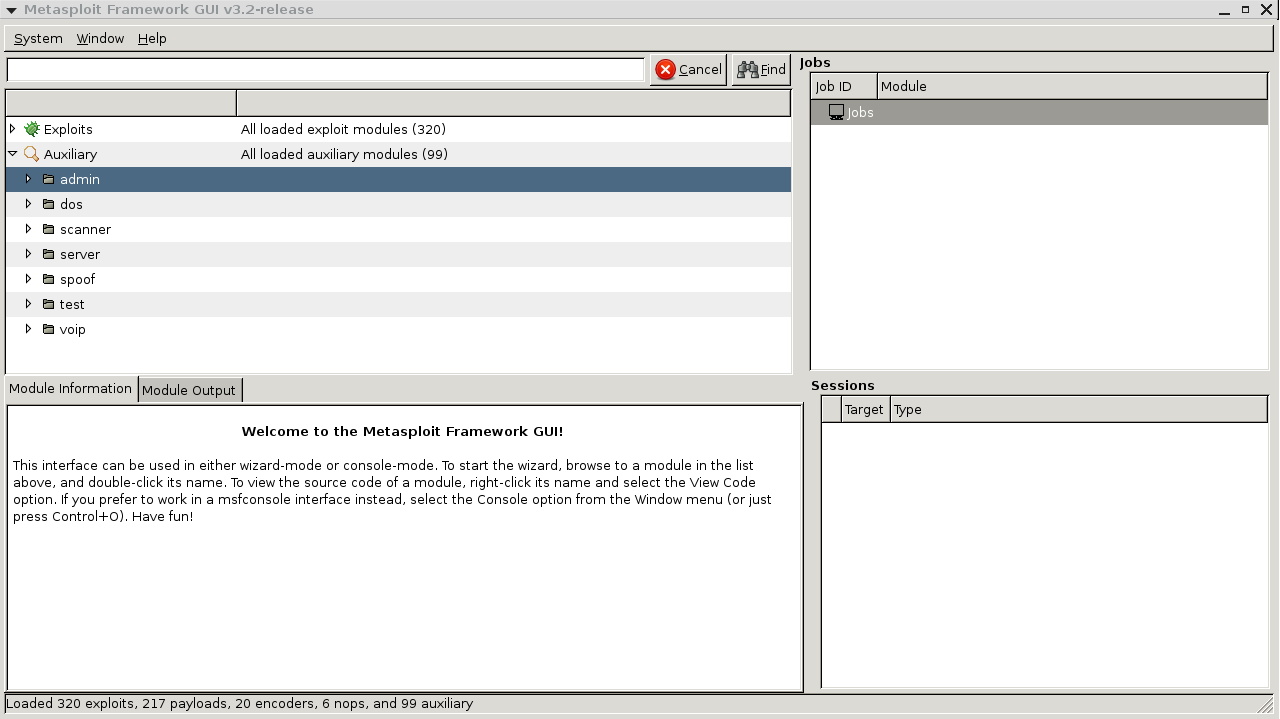Click the green bug Exploits icon
This screenshot has width=1280, height=719.
(x=32, y=129)
